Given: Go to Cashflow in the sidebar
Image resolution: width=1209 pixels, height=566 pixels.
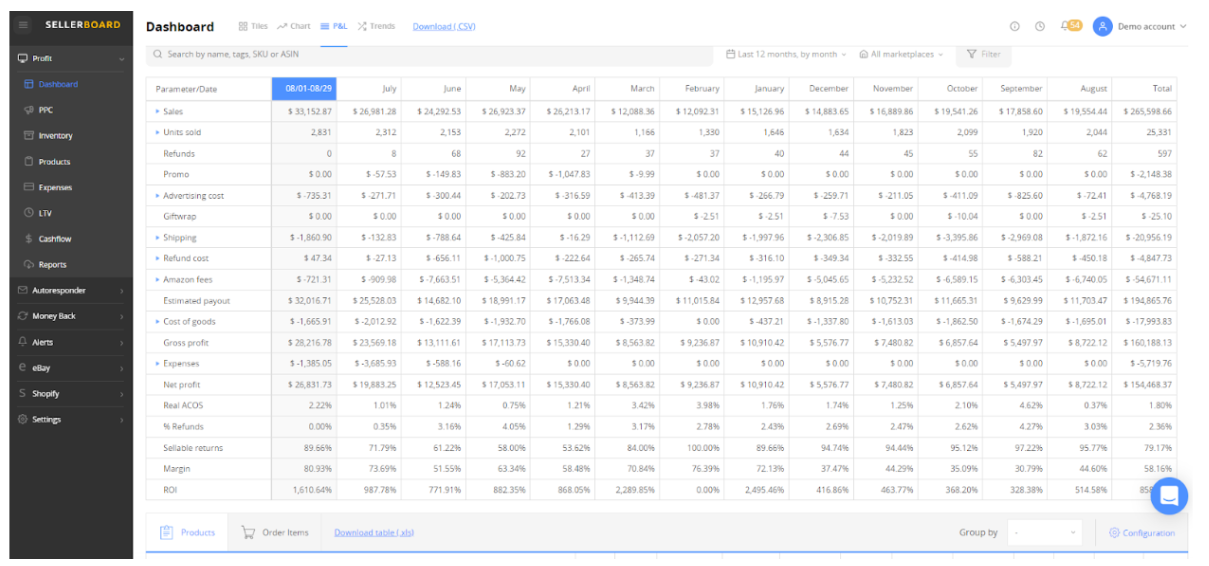Looking at the screenshot, I should pos(54,239).
